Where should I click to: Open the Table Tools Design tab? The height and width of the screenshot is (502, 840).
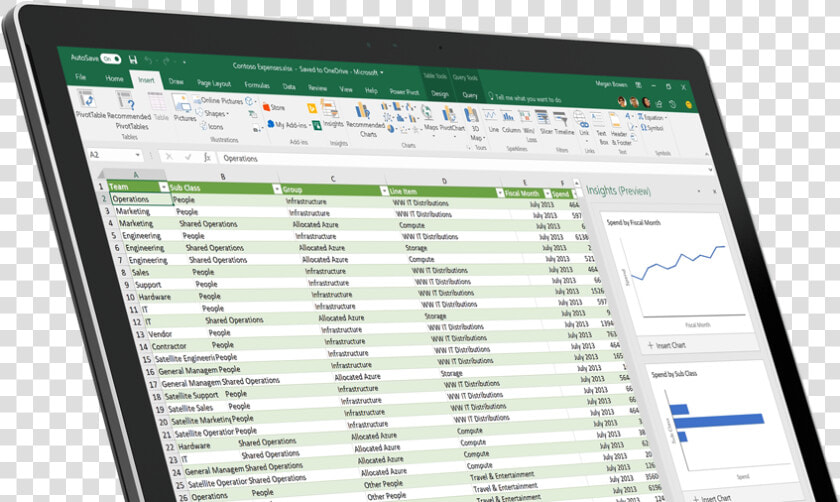(x=440, y=94)
